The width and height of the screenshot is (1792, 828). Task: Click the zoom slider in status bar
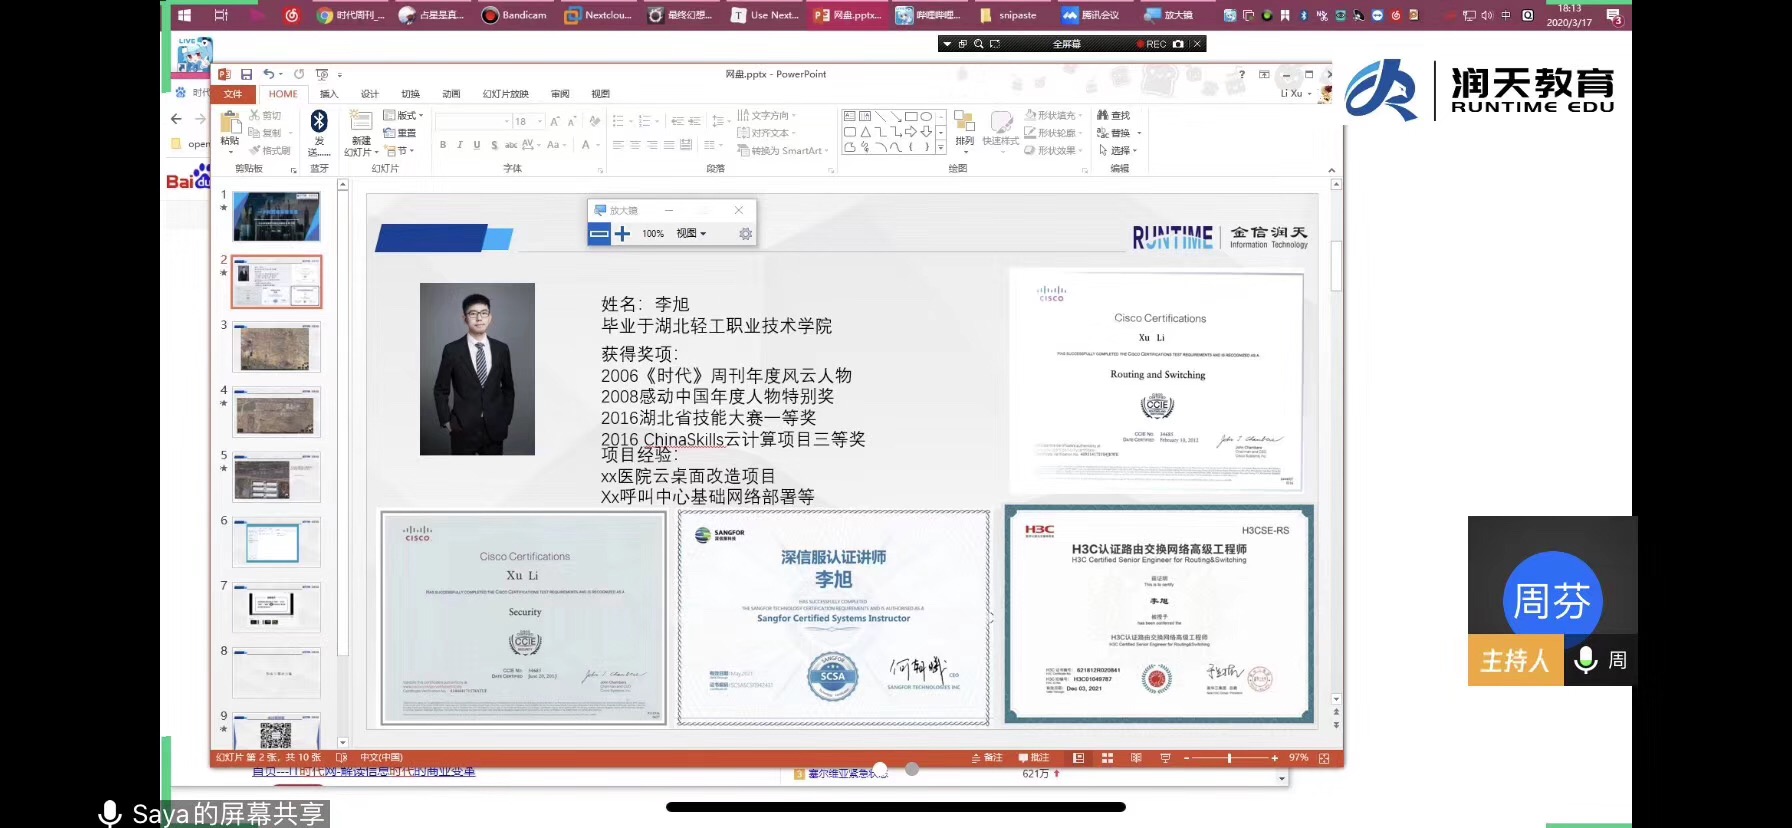point(1229,759)
